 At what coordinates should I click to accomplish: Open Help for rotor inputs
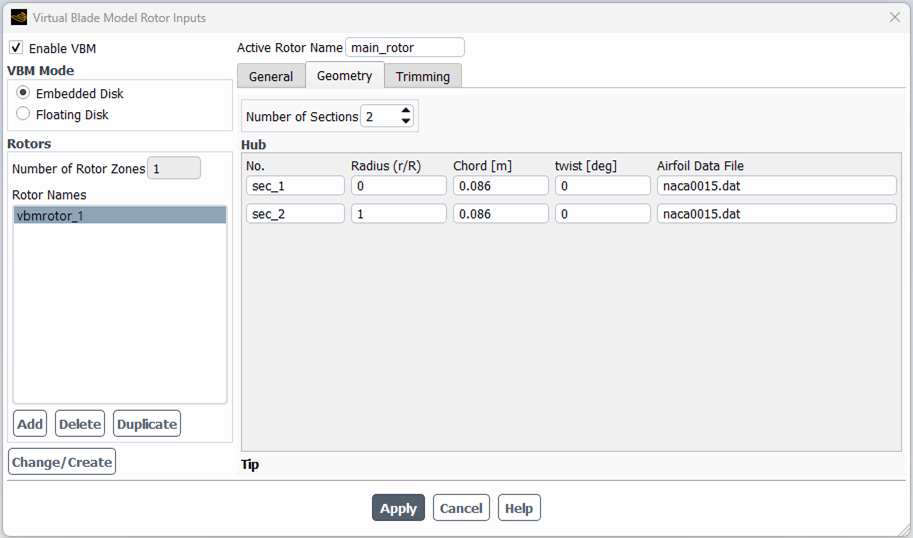click(518, 508)
